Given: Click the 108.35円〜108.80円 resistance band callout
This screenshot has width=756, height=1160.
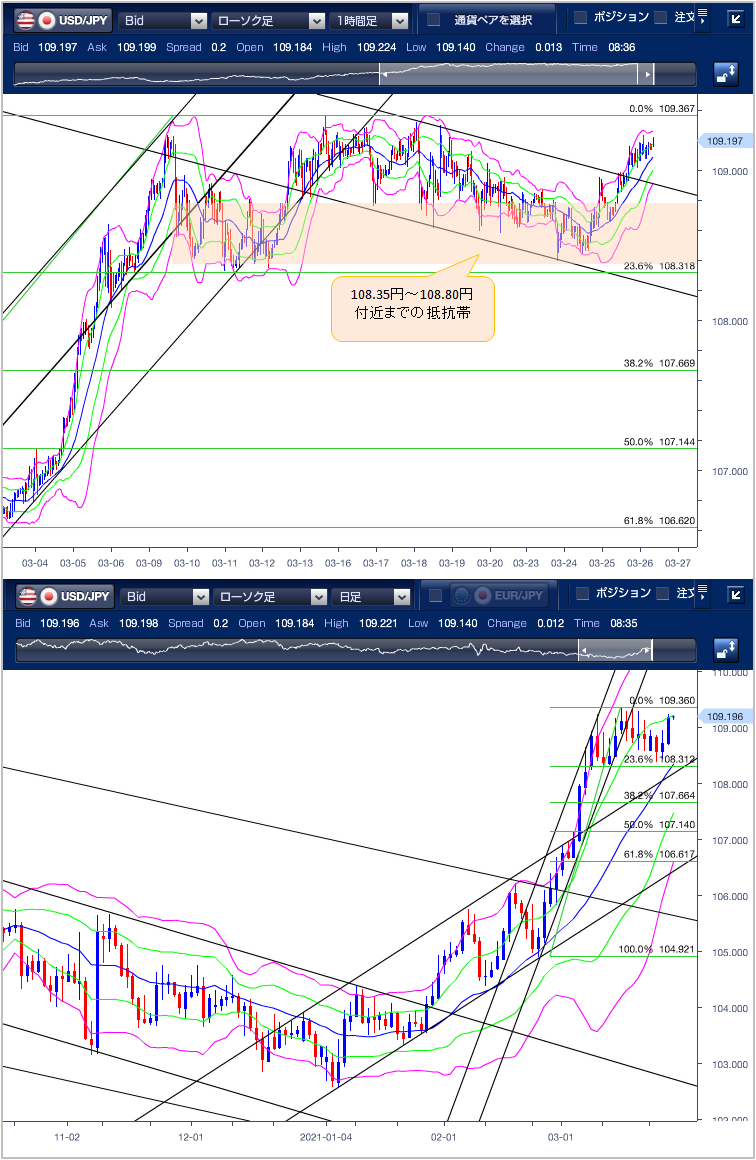Looking at the screenshot, I should click(411, 305).
